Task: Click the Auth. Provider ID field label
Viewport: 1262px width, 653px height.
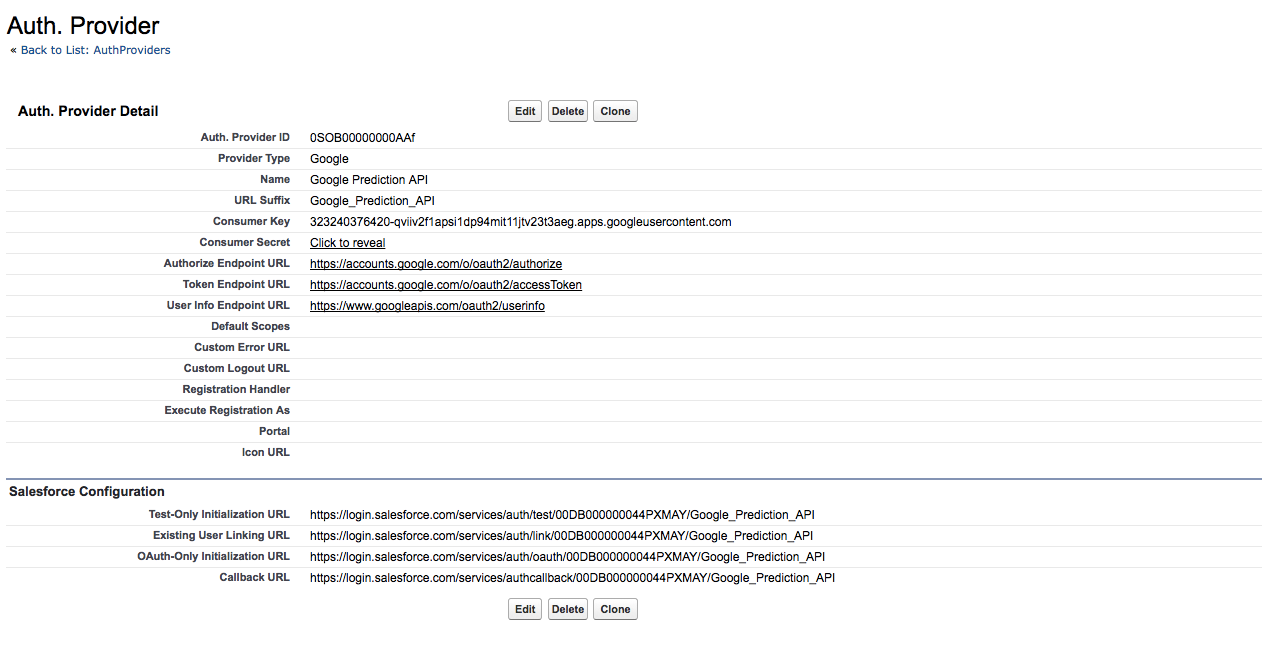Action: (x=245, y=138)
